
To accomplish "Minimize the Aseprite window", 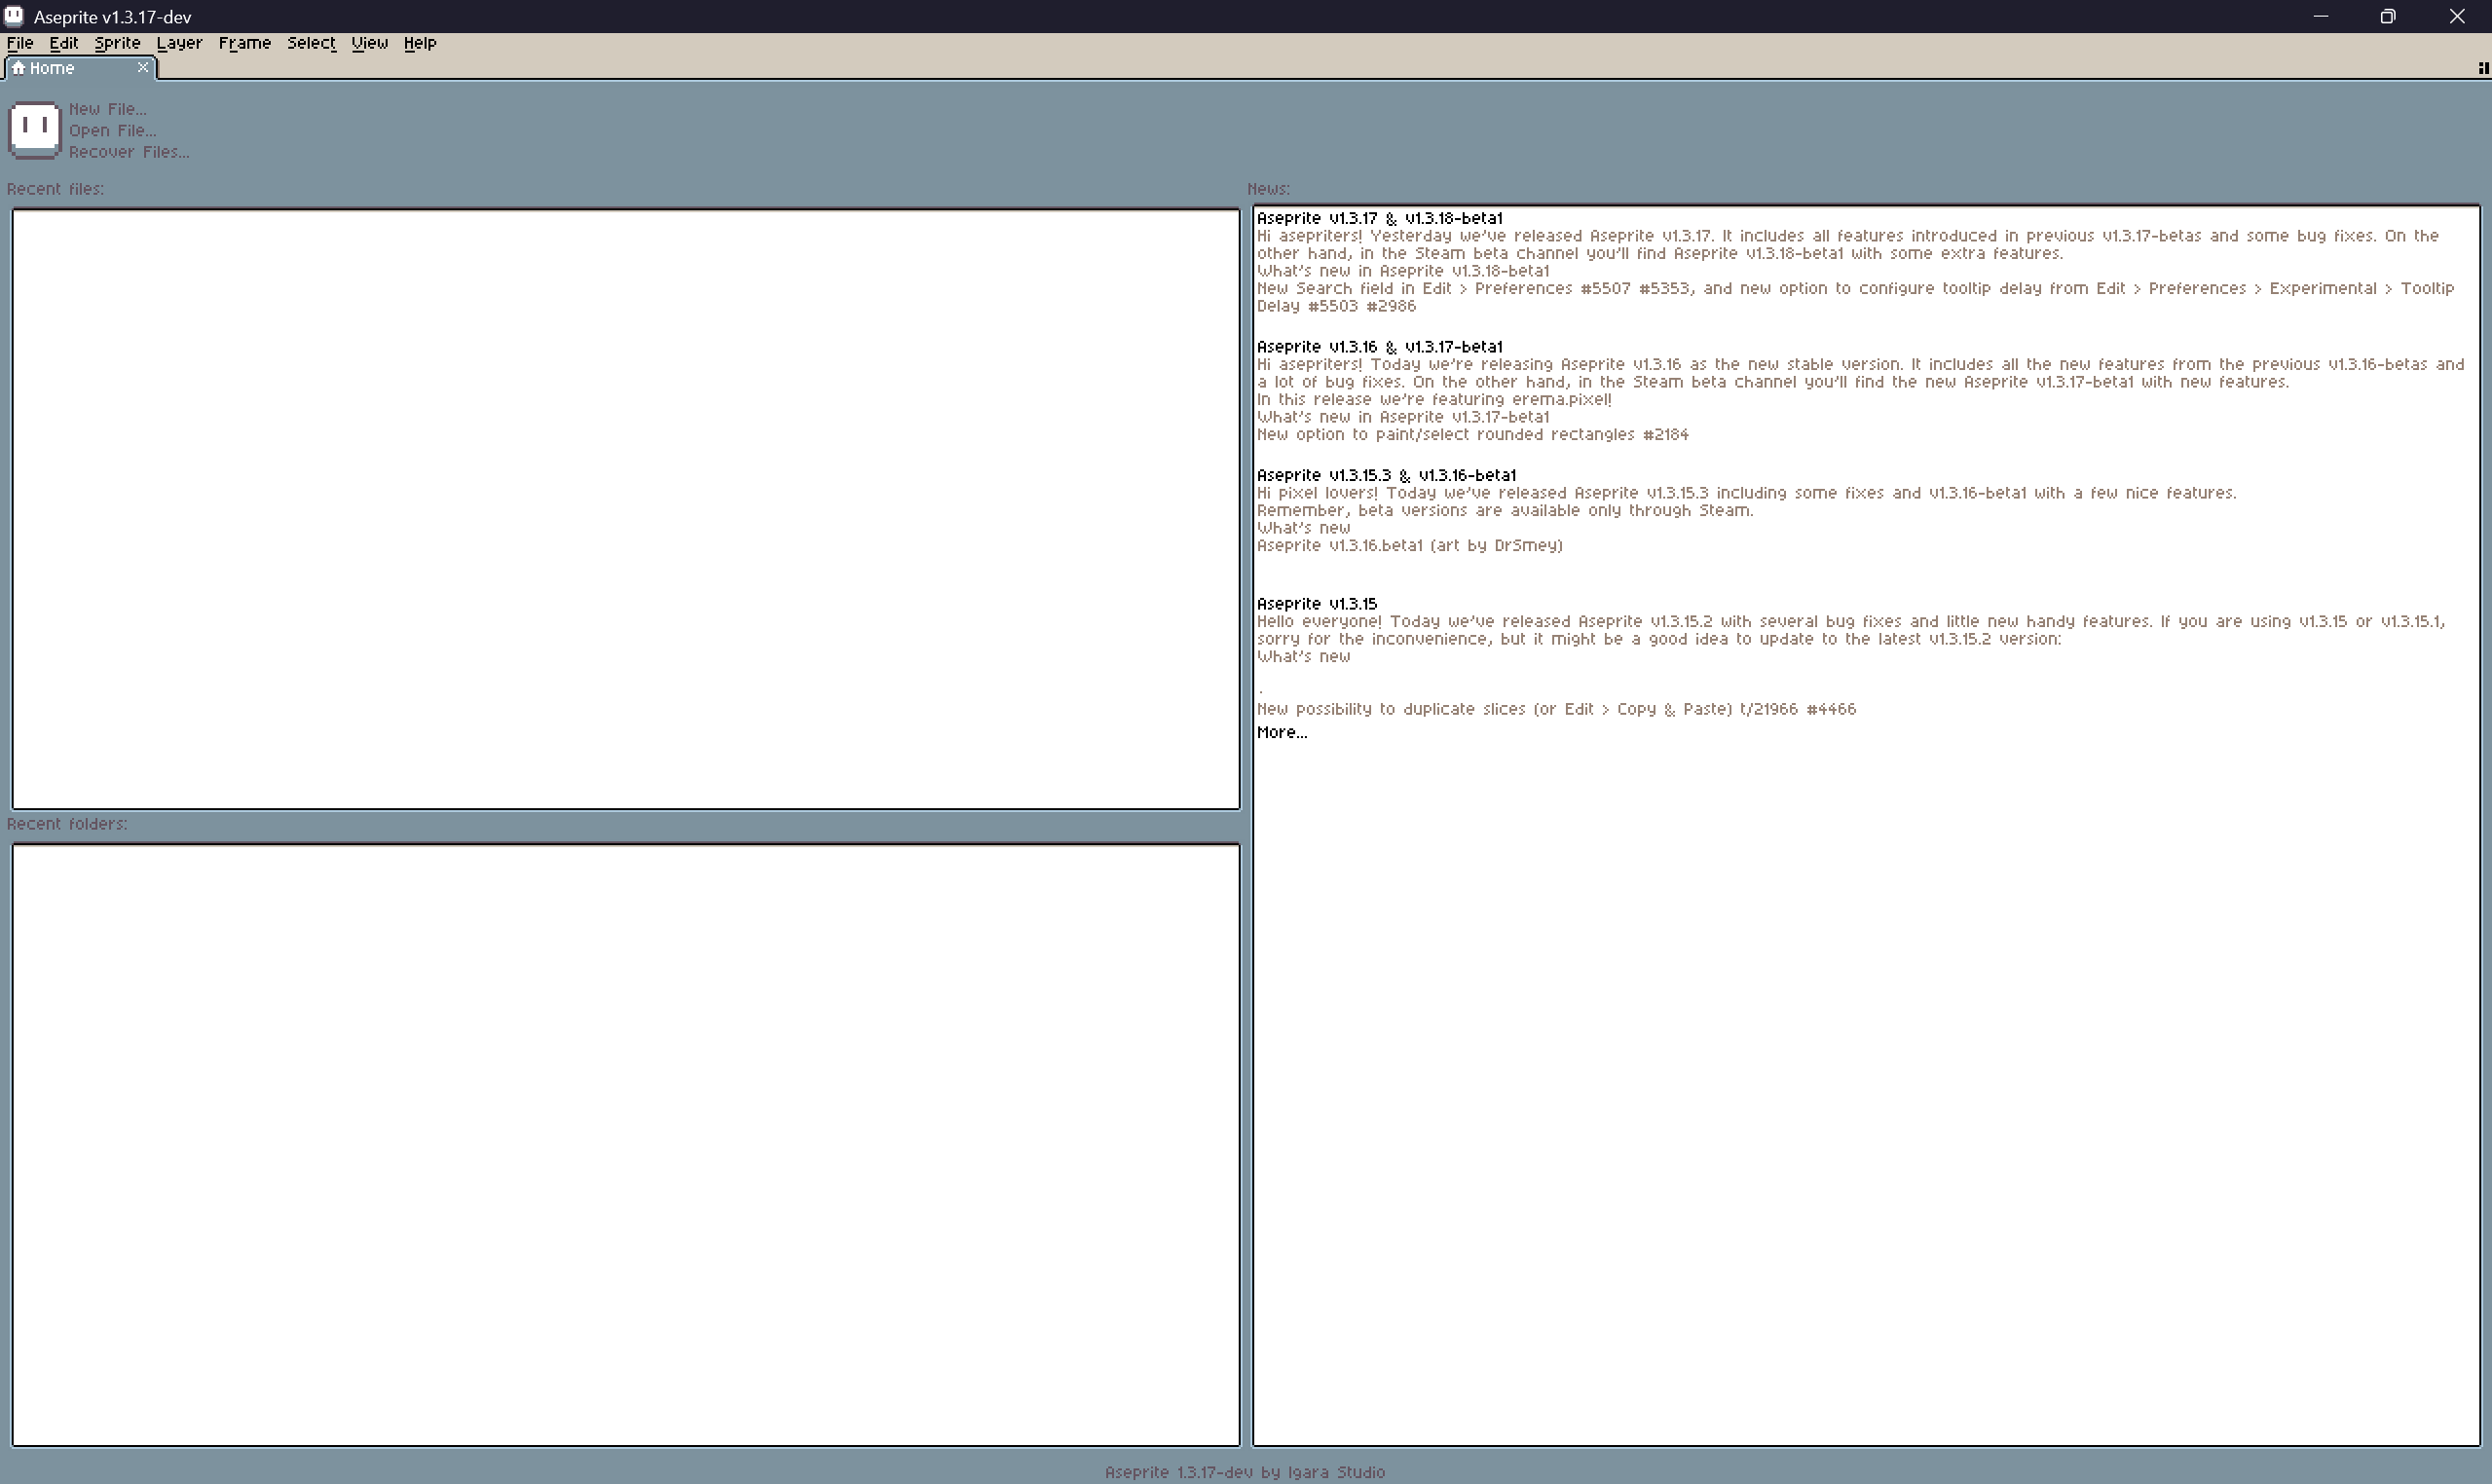I will click(x=2320, y=16).
